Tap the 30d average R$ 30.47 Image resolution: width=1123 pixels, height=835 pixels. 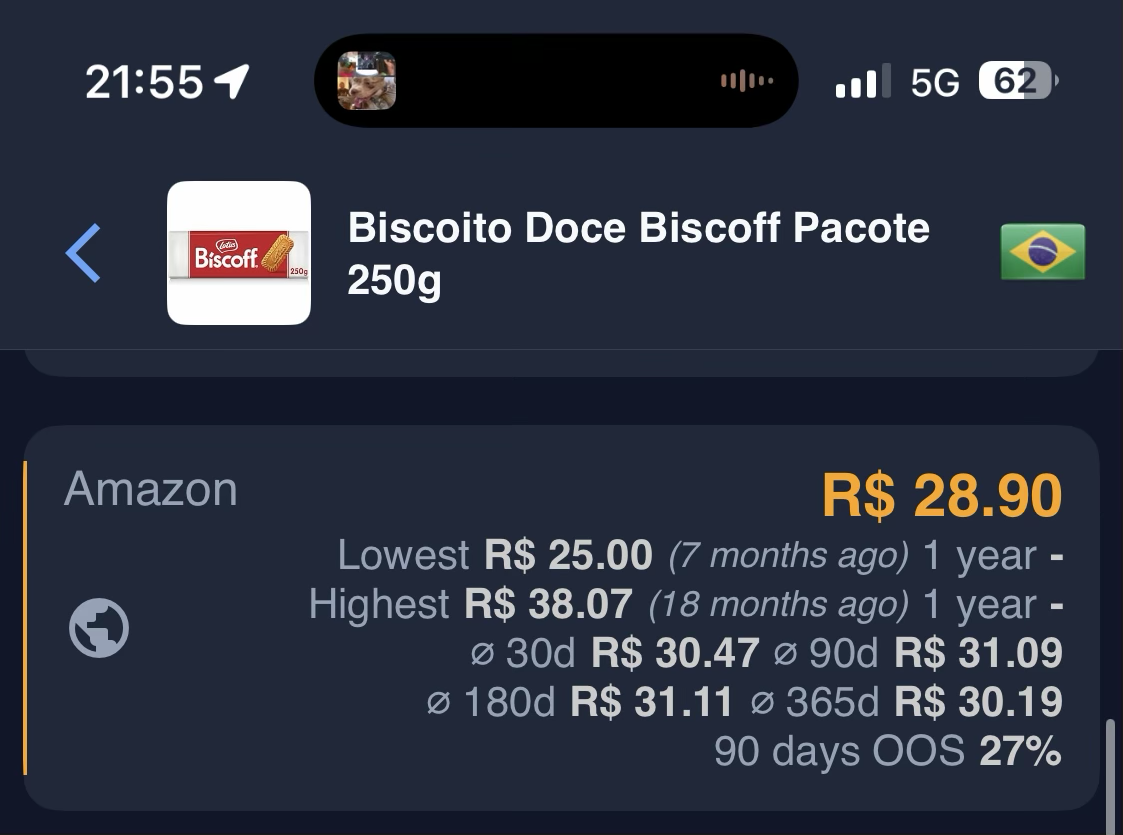click(x=675, y=652)
